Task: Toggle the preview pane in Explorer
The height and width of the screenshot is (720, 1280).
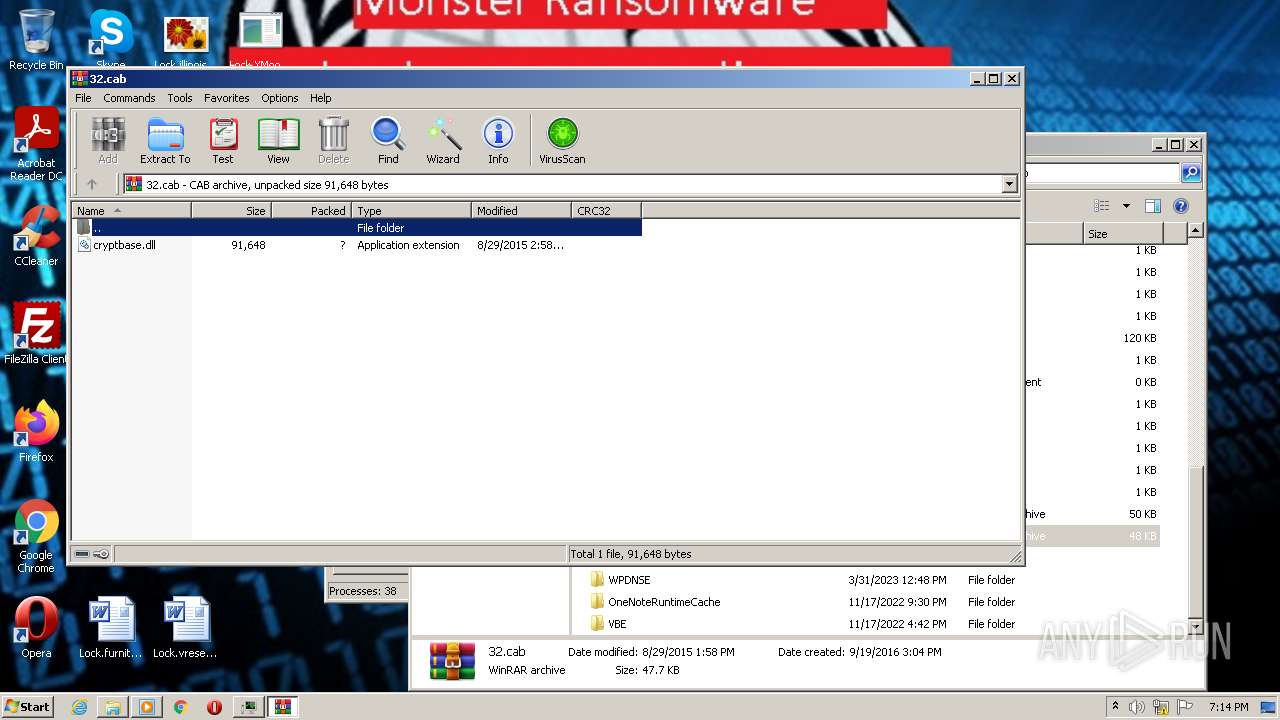Action: point(1152,206)
